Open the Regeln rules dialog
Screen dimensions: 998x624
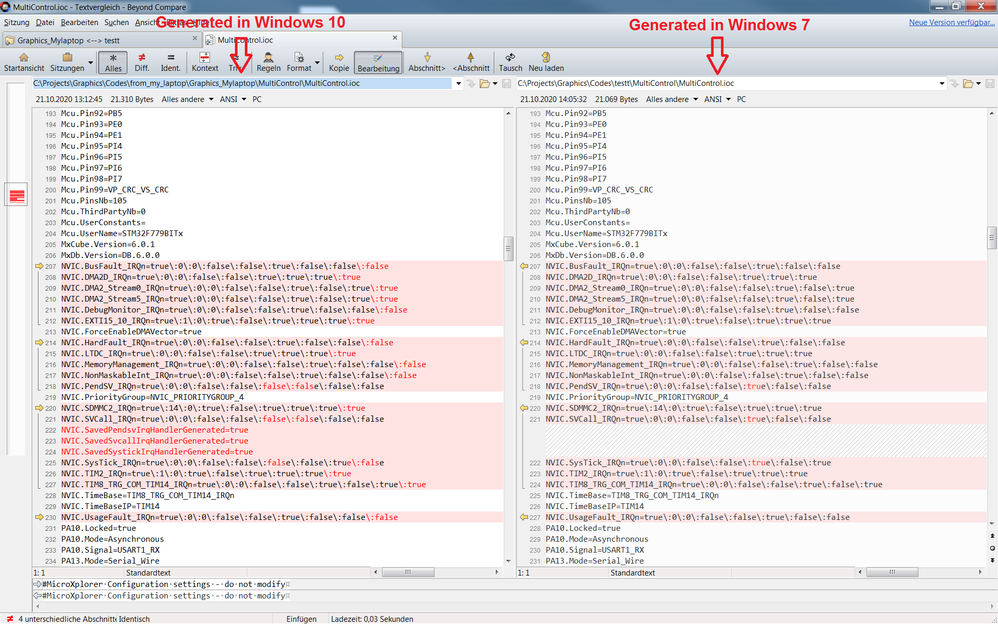(x=269, y=62)
